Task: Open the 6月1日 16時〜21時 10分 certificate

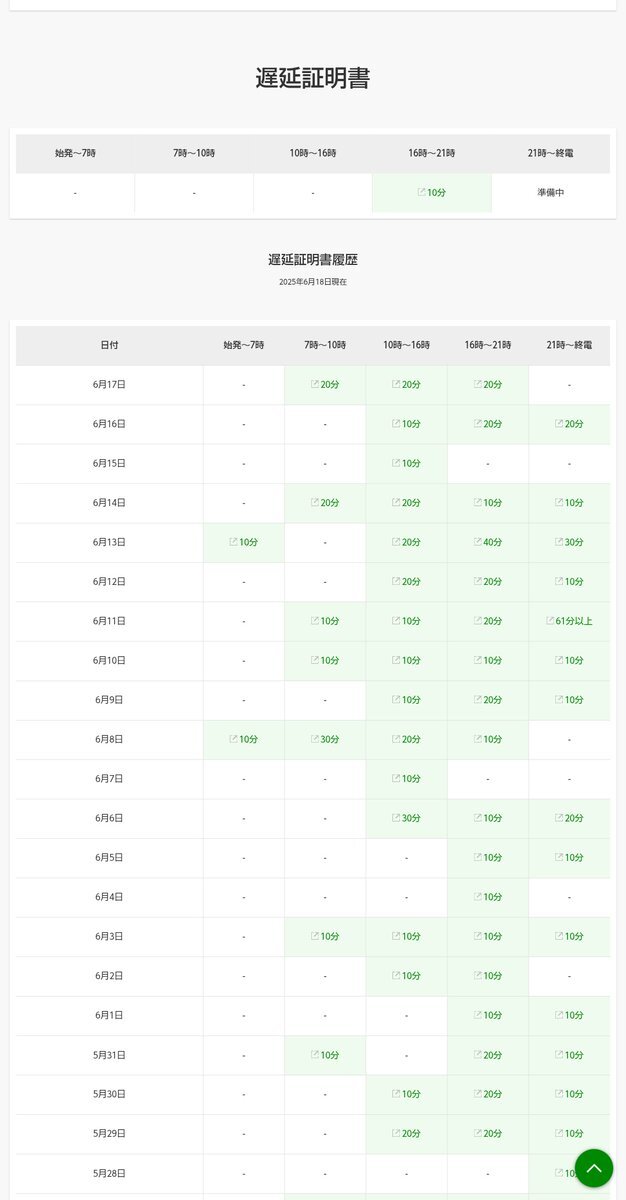Action: coord(488,1015)
